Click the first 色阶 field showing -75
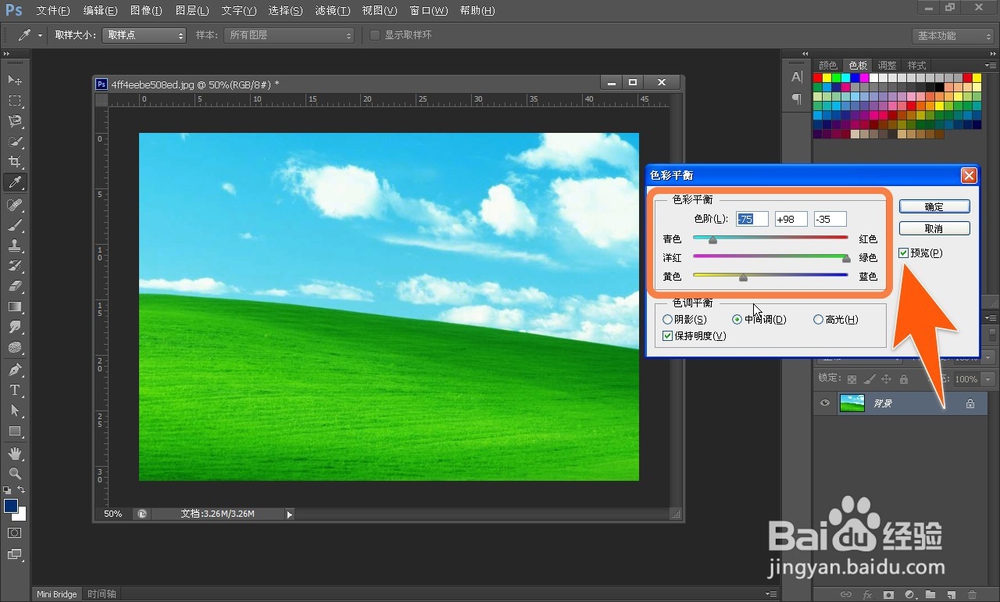Screen dimensions: 1000x602 point(752,219)
